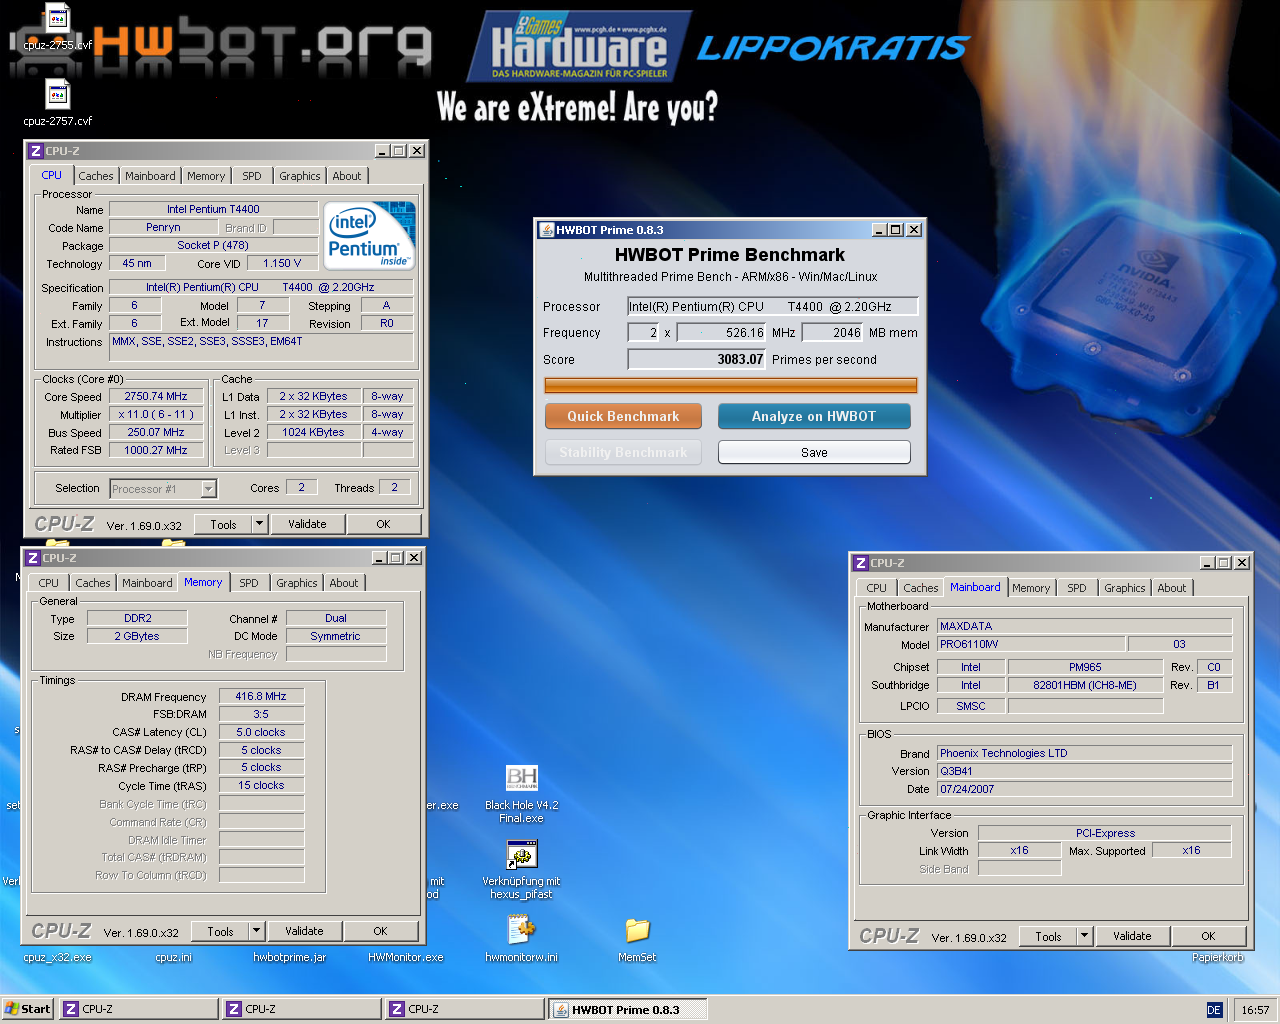Click Validate in Memory CPU-Z window
Screen dimensions: 1280x1024
(x=304, y=931)
